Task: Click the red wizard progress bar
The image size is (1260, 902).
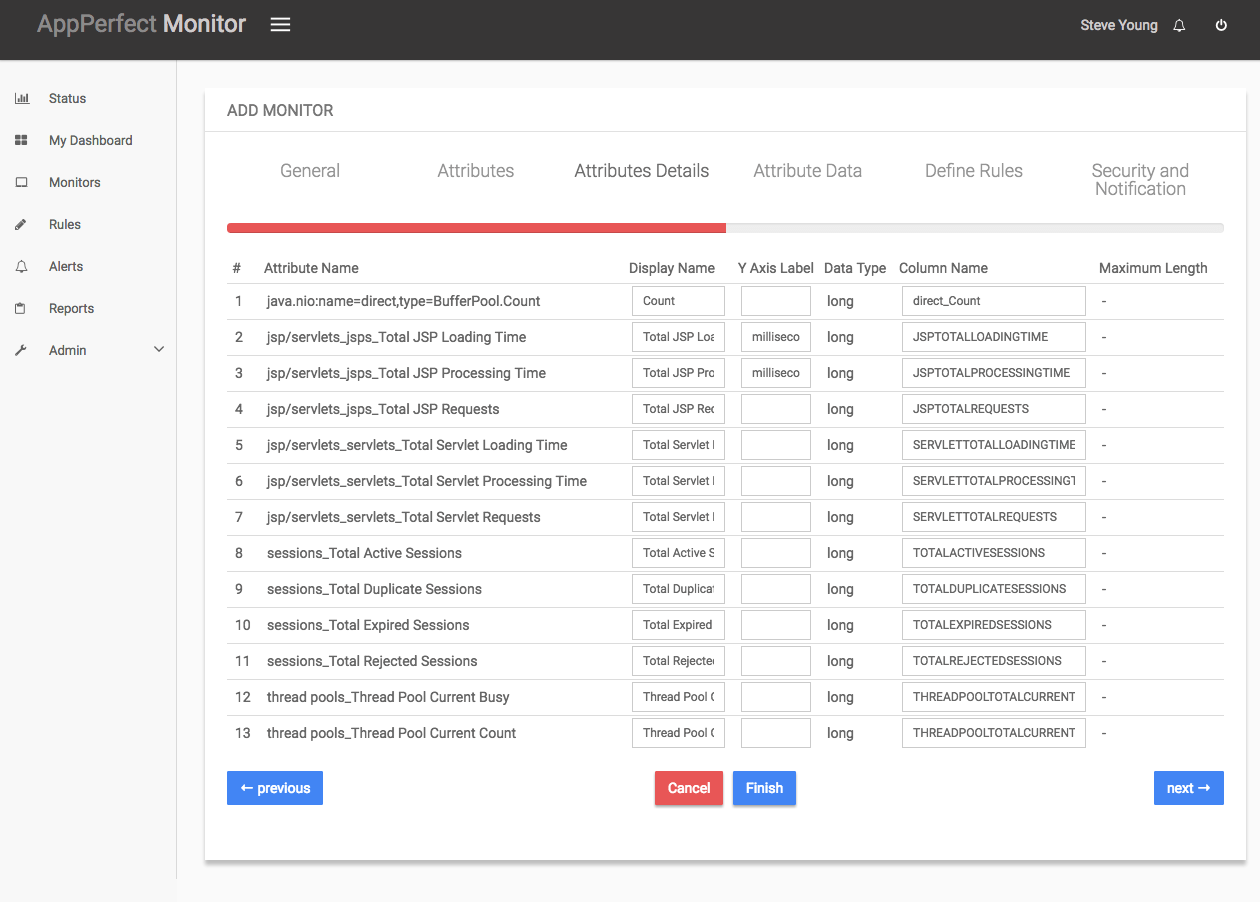Action: [476, 228]
